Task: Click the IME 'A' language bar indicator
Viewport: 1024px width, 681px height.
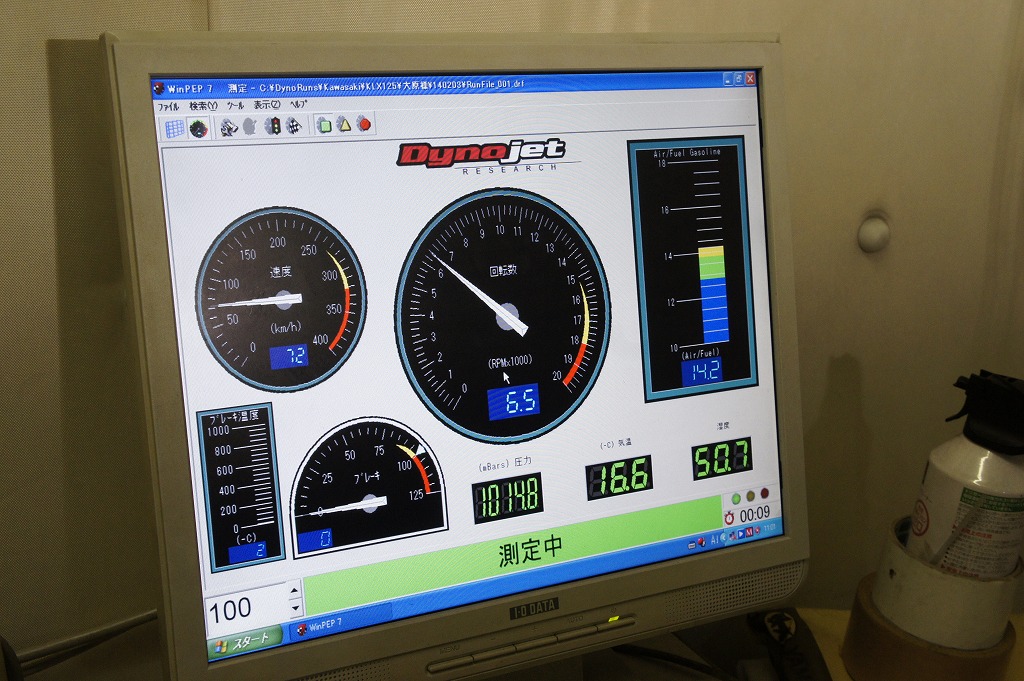Action: (x=714, y=539)
